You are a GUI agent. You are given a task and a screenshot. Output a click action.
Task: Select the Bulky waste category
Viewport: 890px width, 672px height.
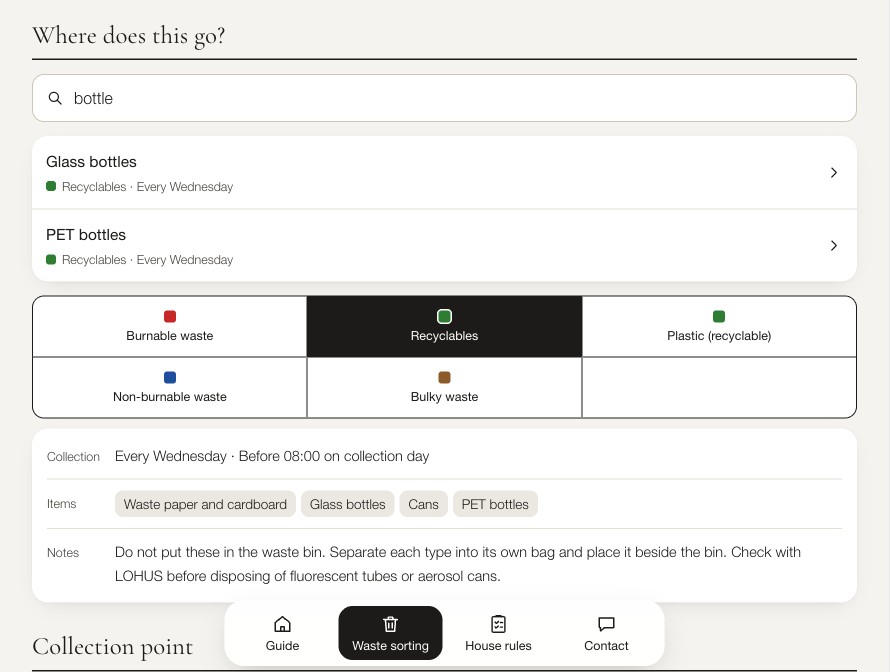(444, 388)
